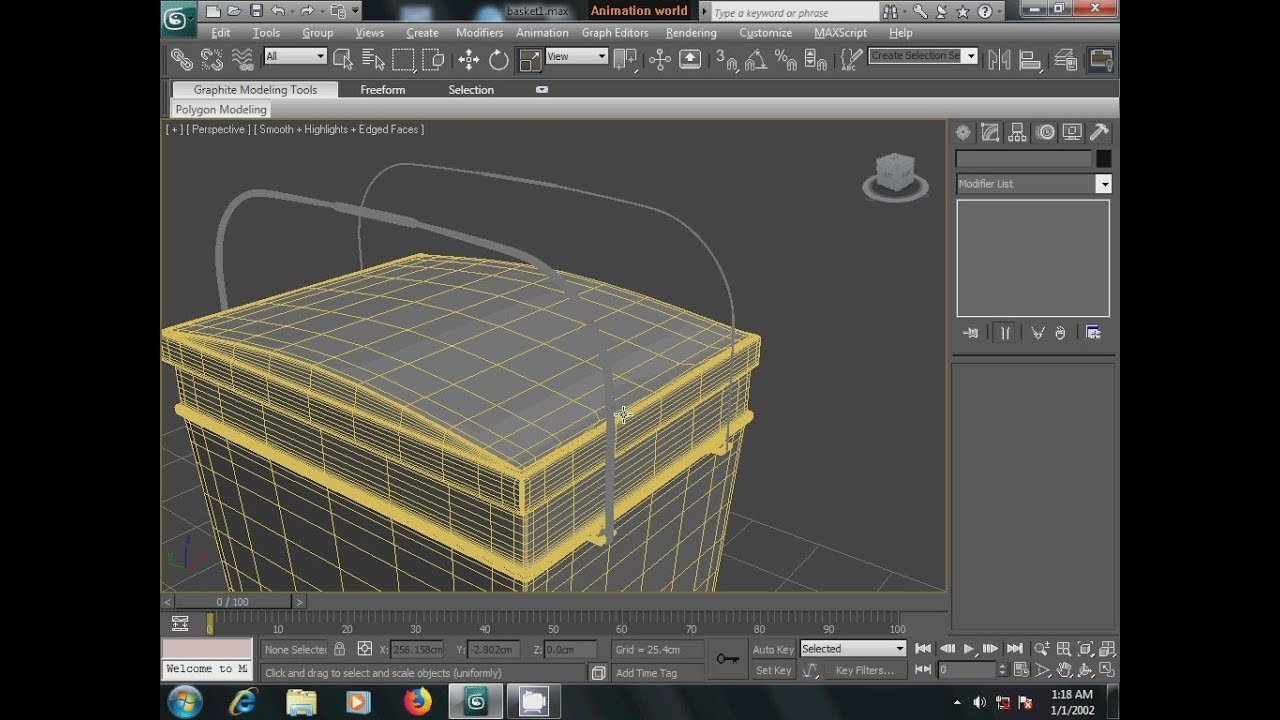Image resolution: width=1280 pixels, height=720 pixels.
Task: Choose the Bind to Space Warp tool
Action: [243, 60]
